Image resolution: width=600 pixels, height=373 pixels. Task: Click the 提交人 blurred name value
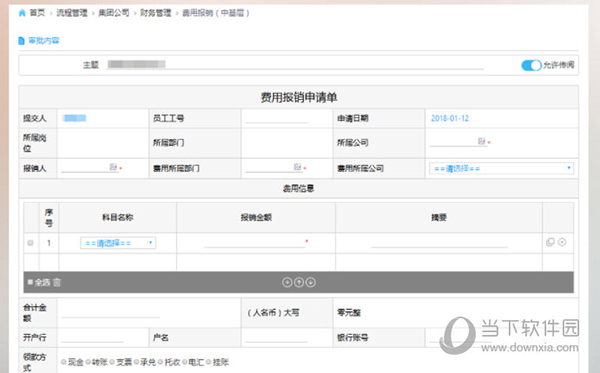[75, 118]
